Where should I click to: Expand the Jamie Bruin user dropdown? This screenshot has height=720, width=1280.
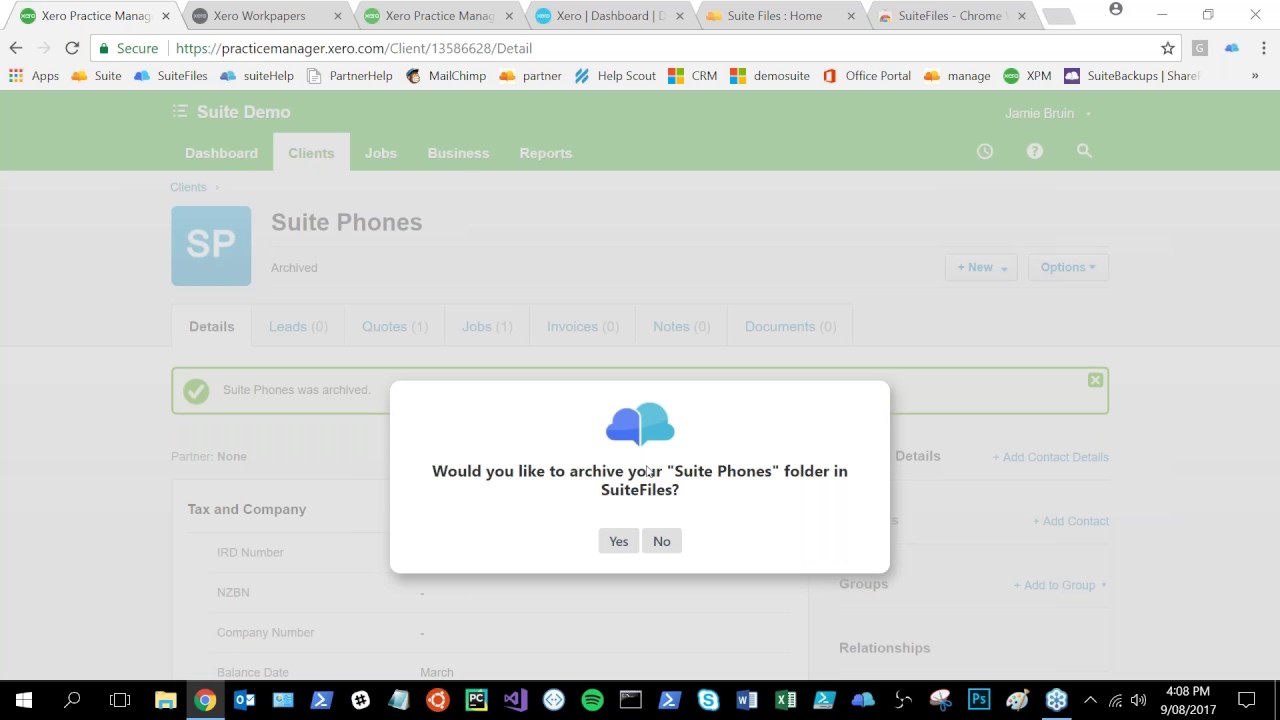(1047, 113)
